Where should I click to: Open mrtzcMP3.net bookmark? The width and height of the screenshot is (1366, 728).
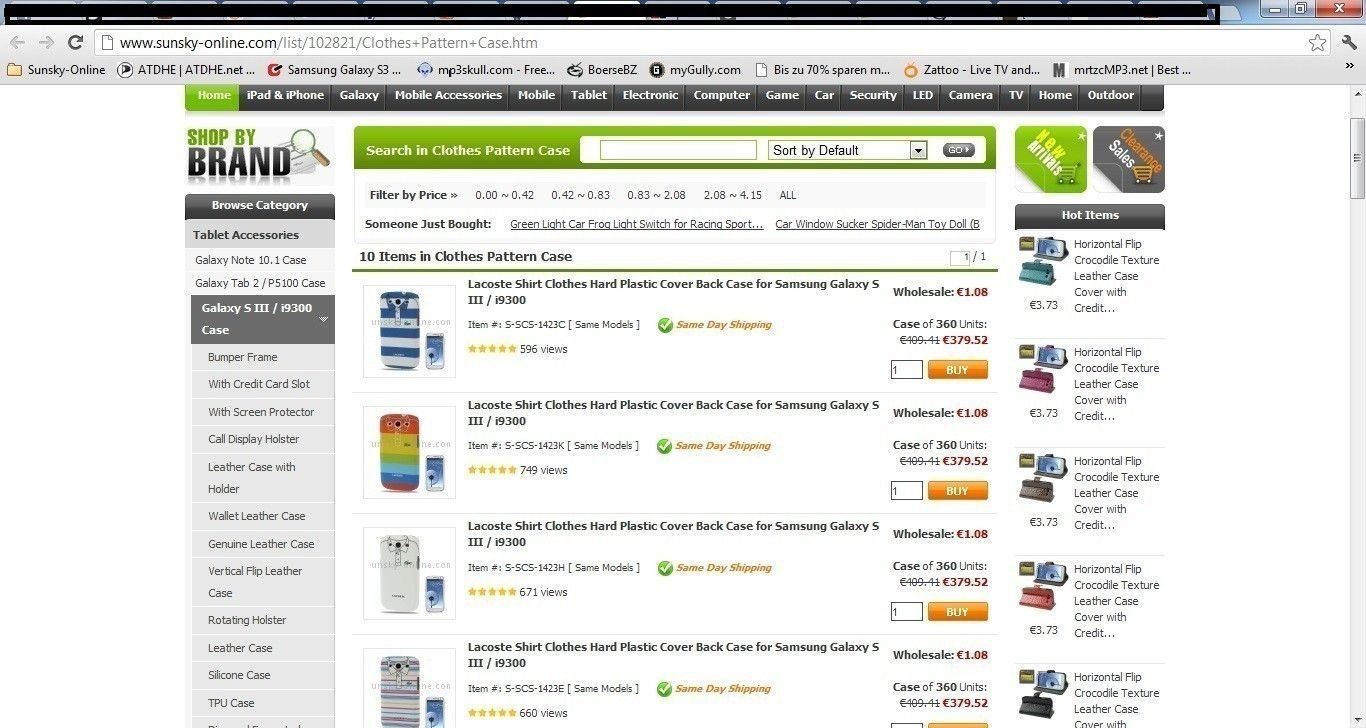pos(1122,70)
